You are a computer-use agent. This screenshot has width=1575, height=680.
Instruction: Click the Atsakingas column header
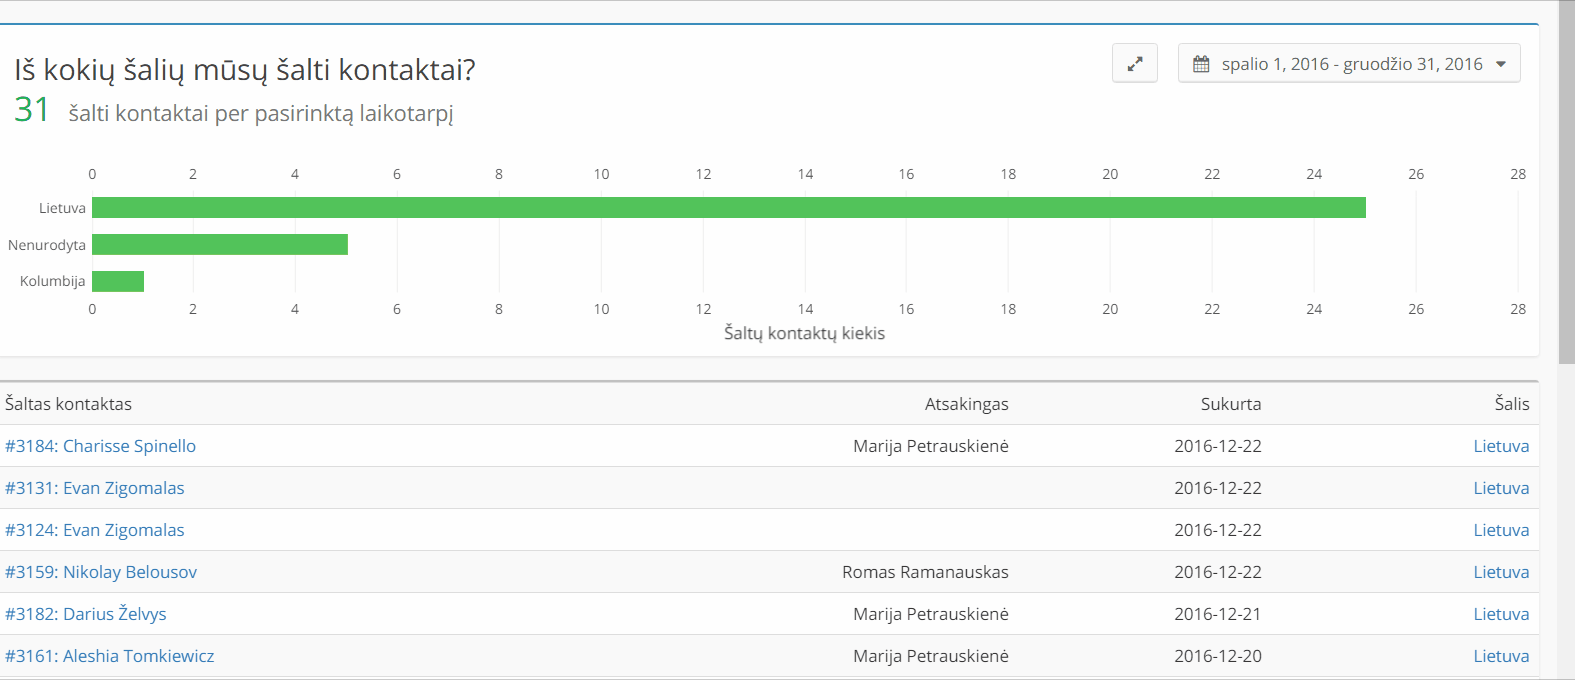966,404
